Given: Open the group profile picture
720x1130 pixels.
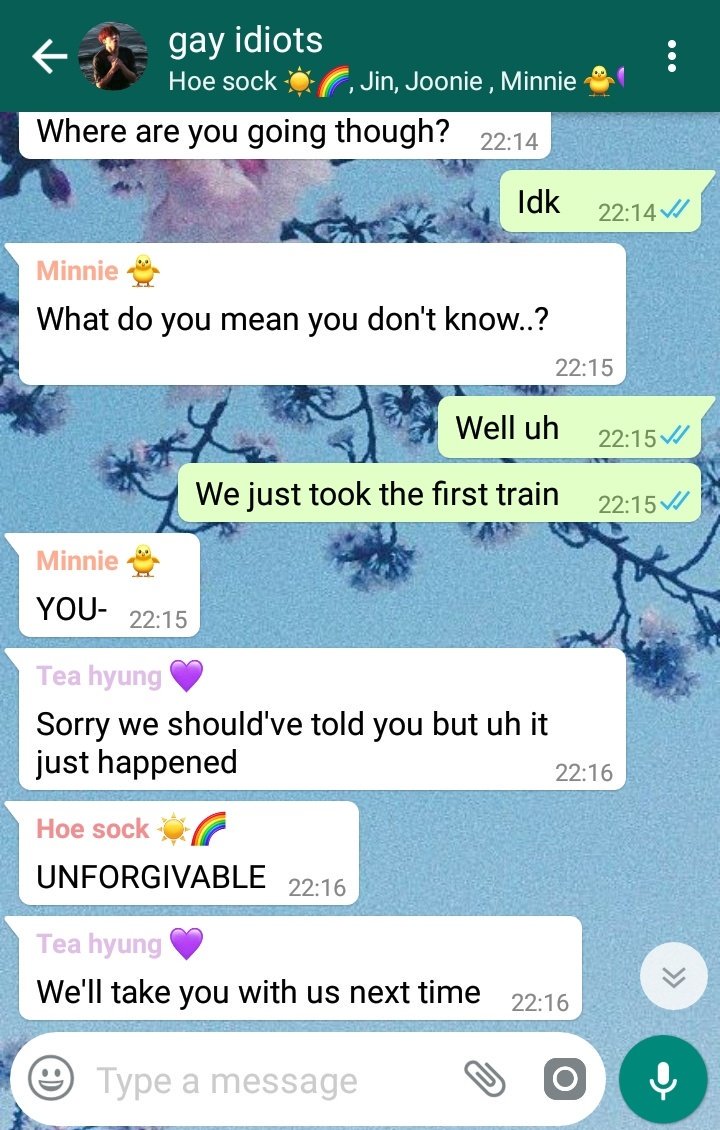Looking at the screenshot, I should [112, 56].
